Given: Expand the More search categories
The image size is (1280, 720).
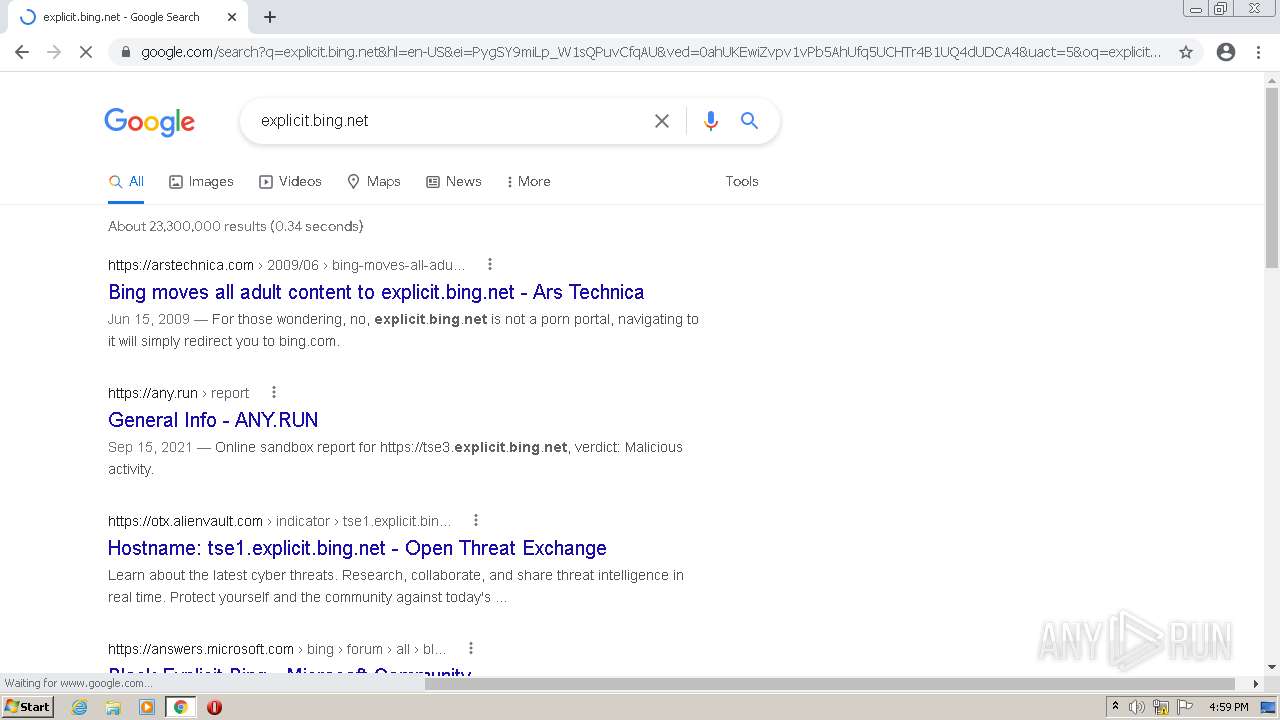Looking at the screenshot, I should click(528, 182).
